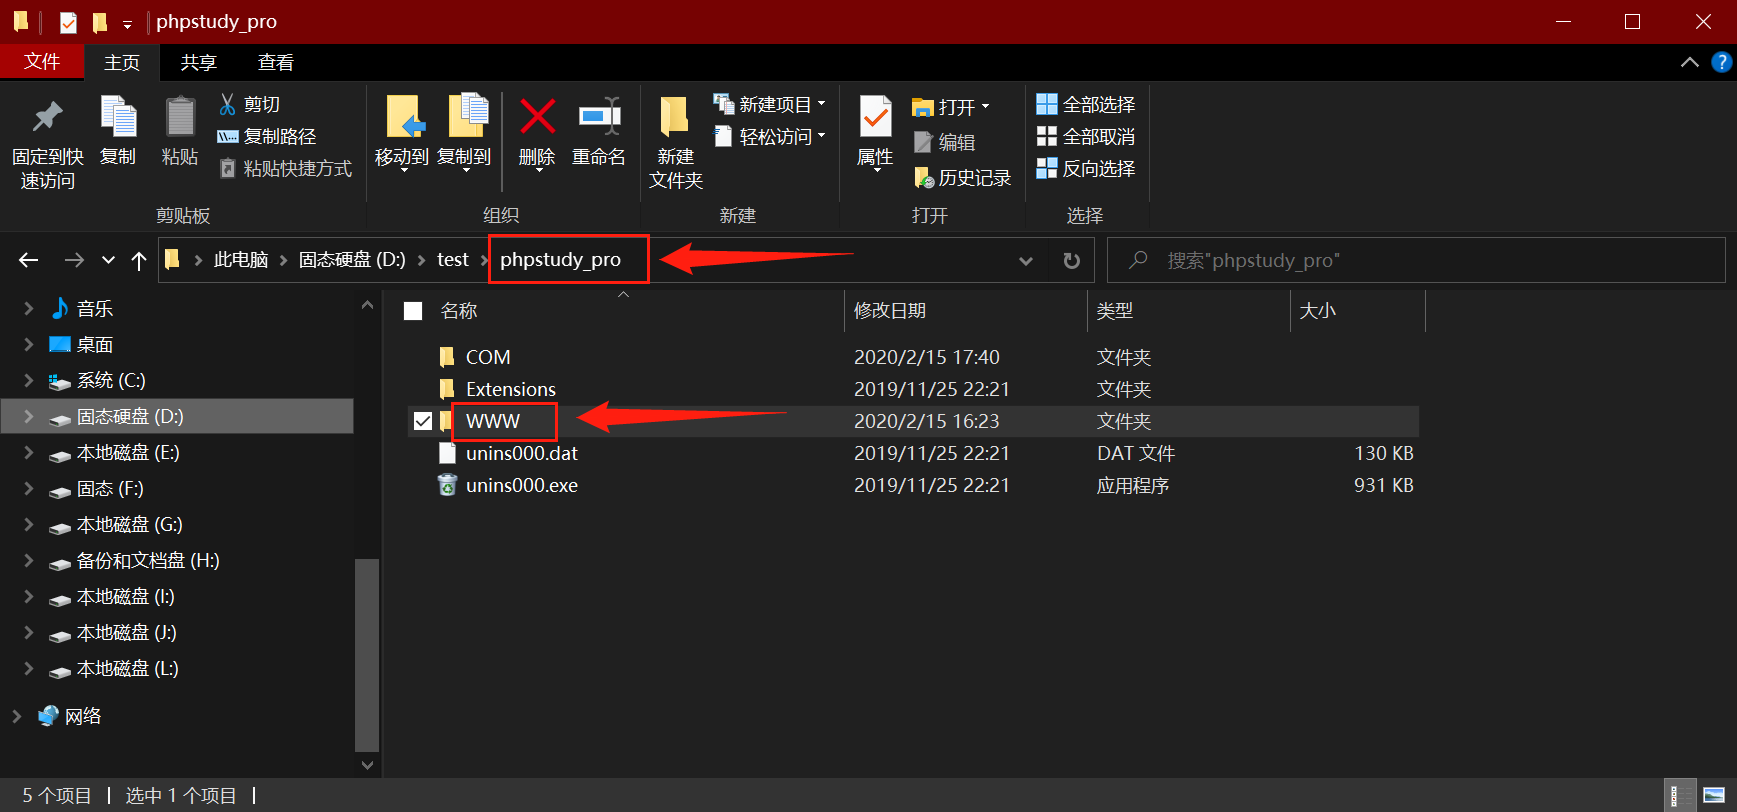Expand the 本地磁盘 (E:) tree node
Viewport: 1737px width, 812px height.
[x=29, y=453]
